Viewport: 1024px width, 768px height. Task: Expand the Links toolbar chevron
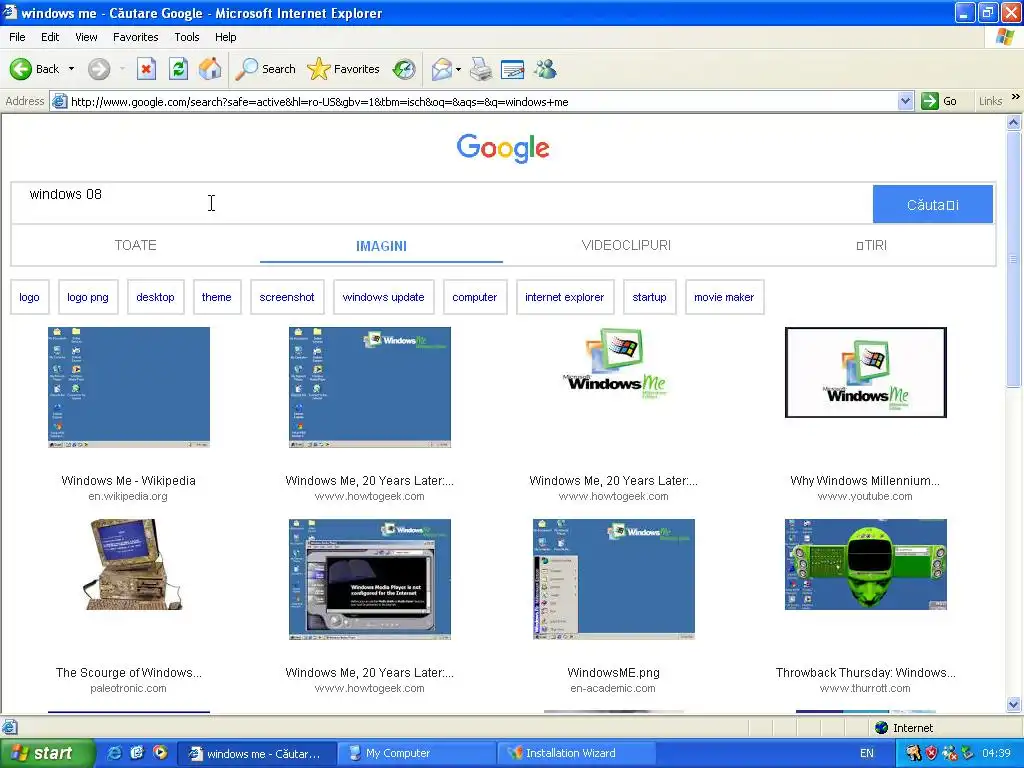pyautogui.click(x=1016, y=97)
